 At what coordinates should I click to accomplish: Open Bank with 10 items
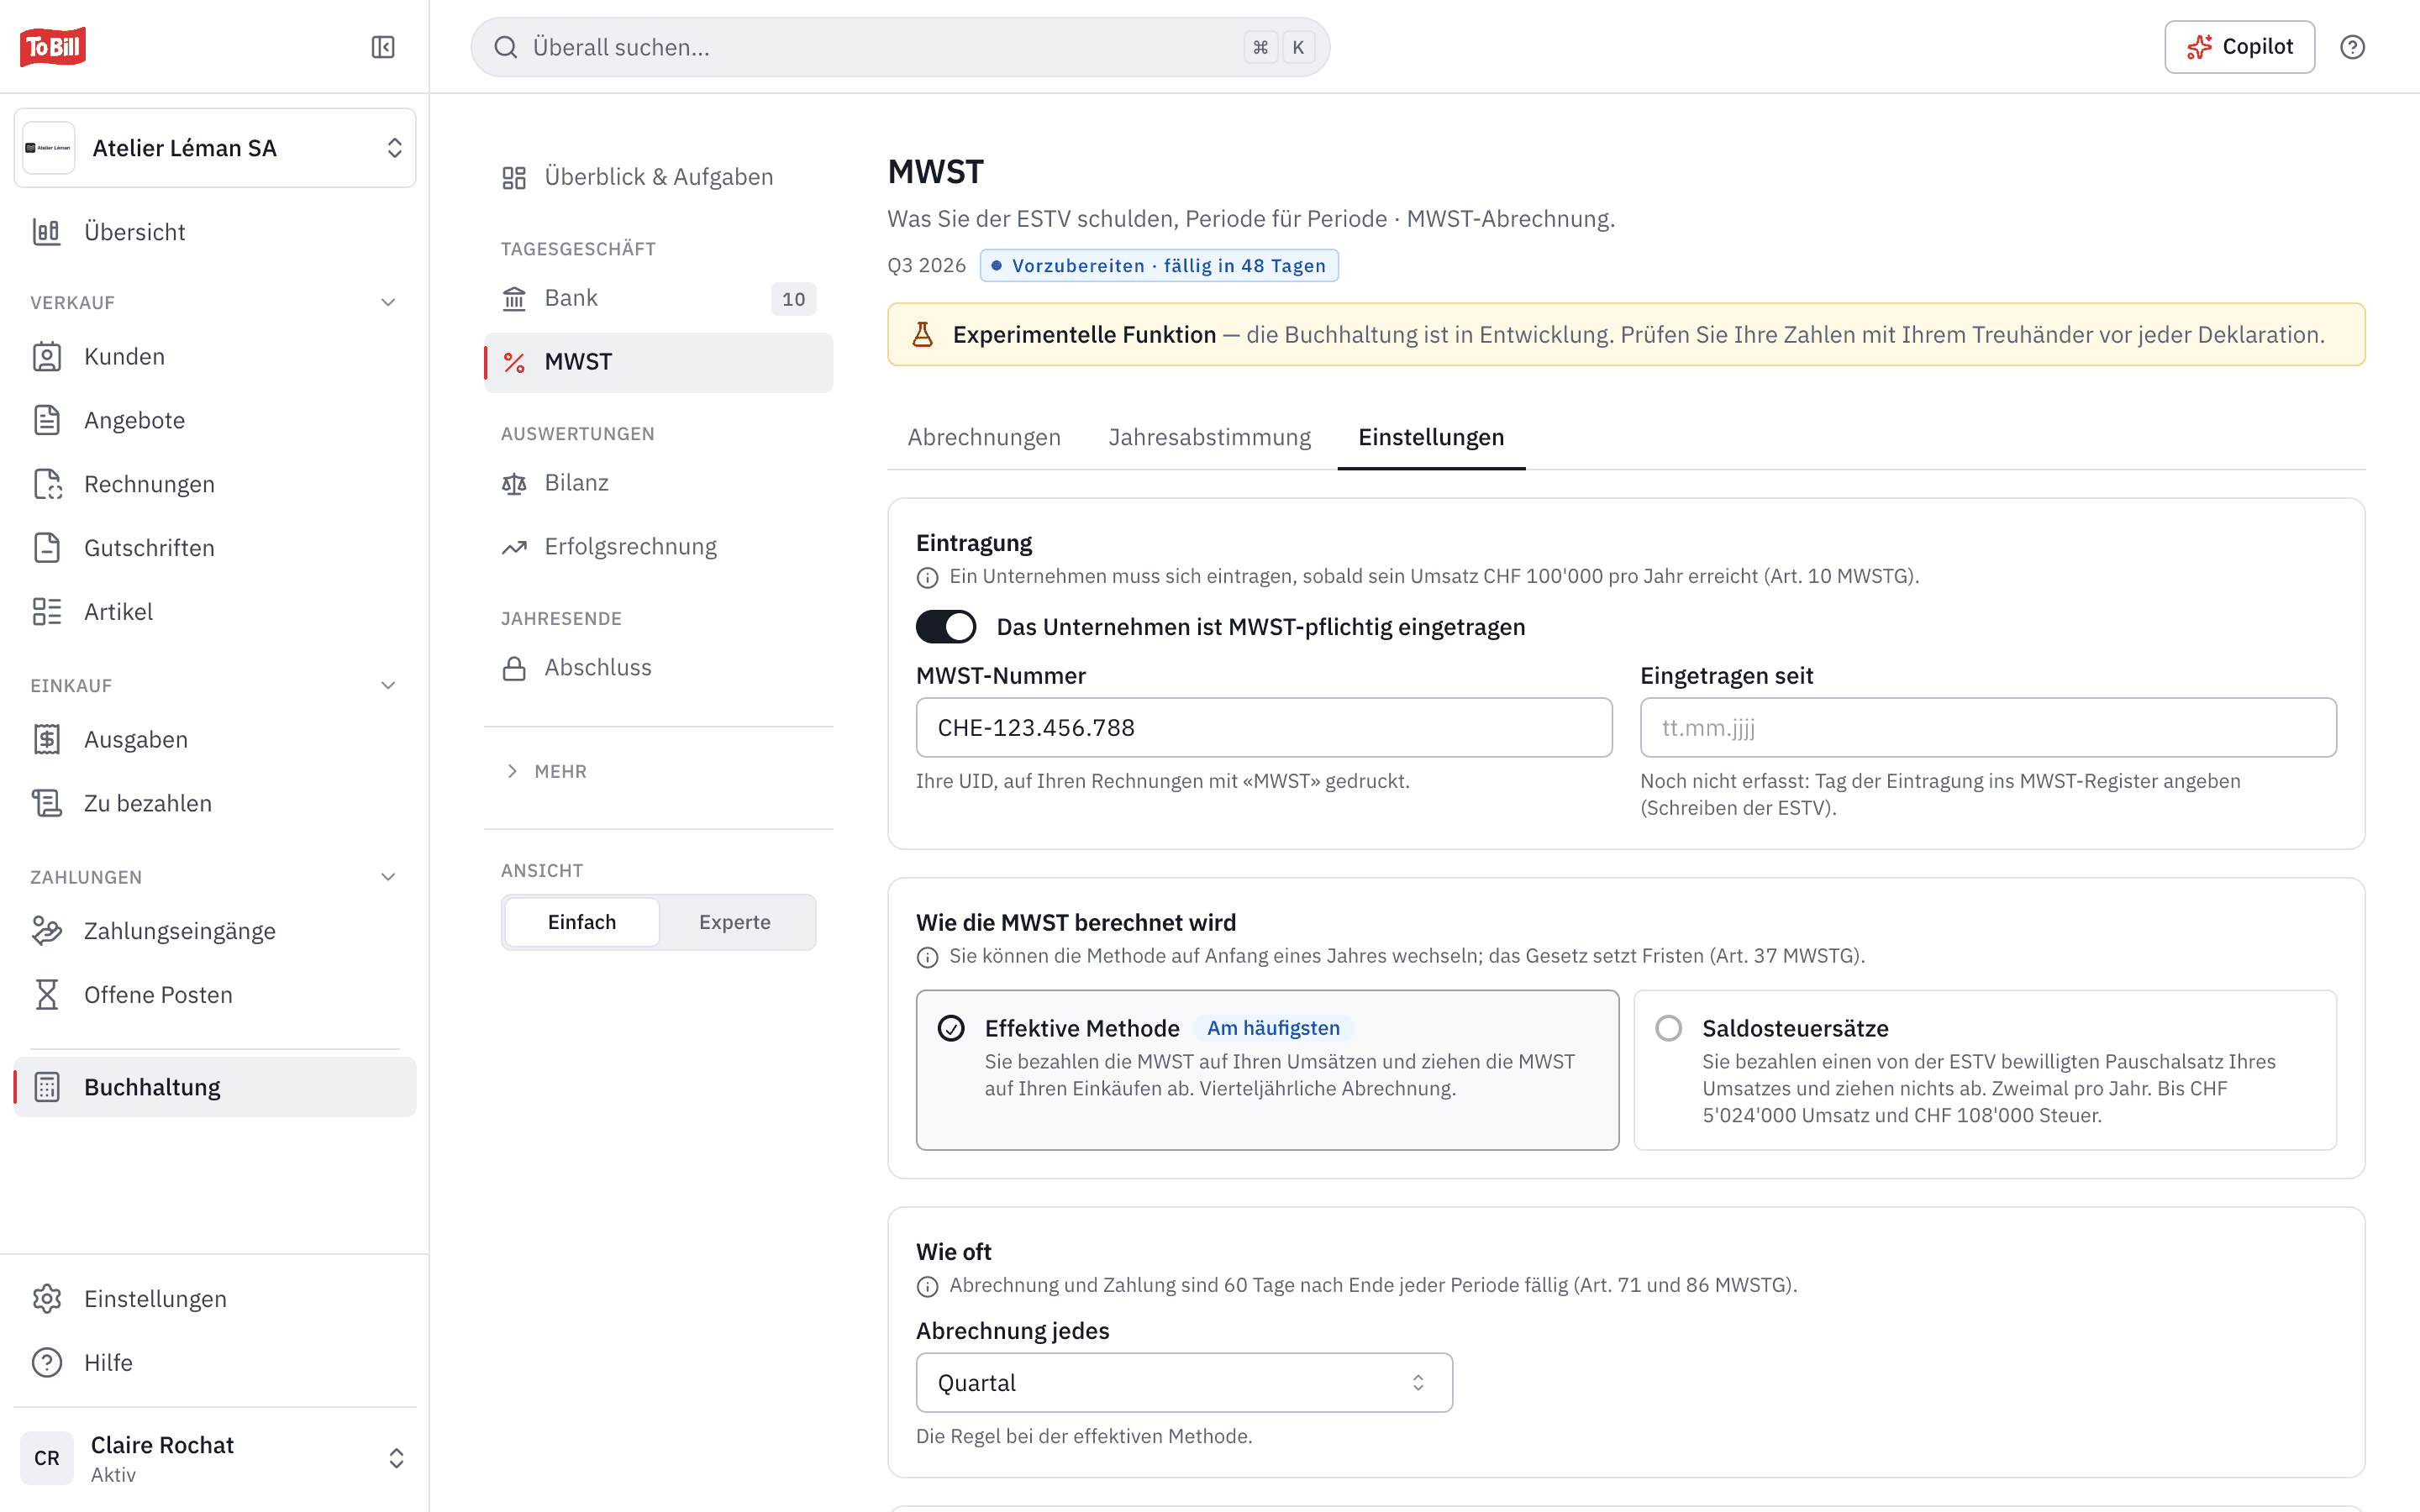click(x=658, y=298)
